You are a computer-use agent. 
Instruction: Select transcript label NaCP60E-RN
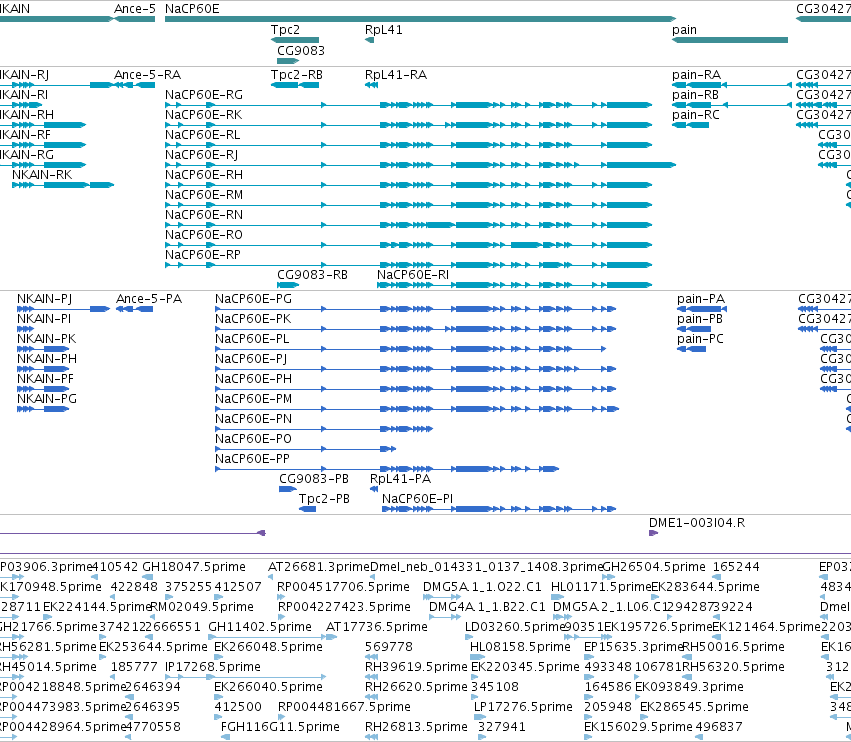point(204,214)
